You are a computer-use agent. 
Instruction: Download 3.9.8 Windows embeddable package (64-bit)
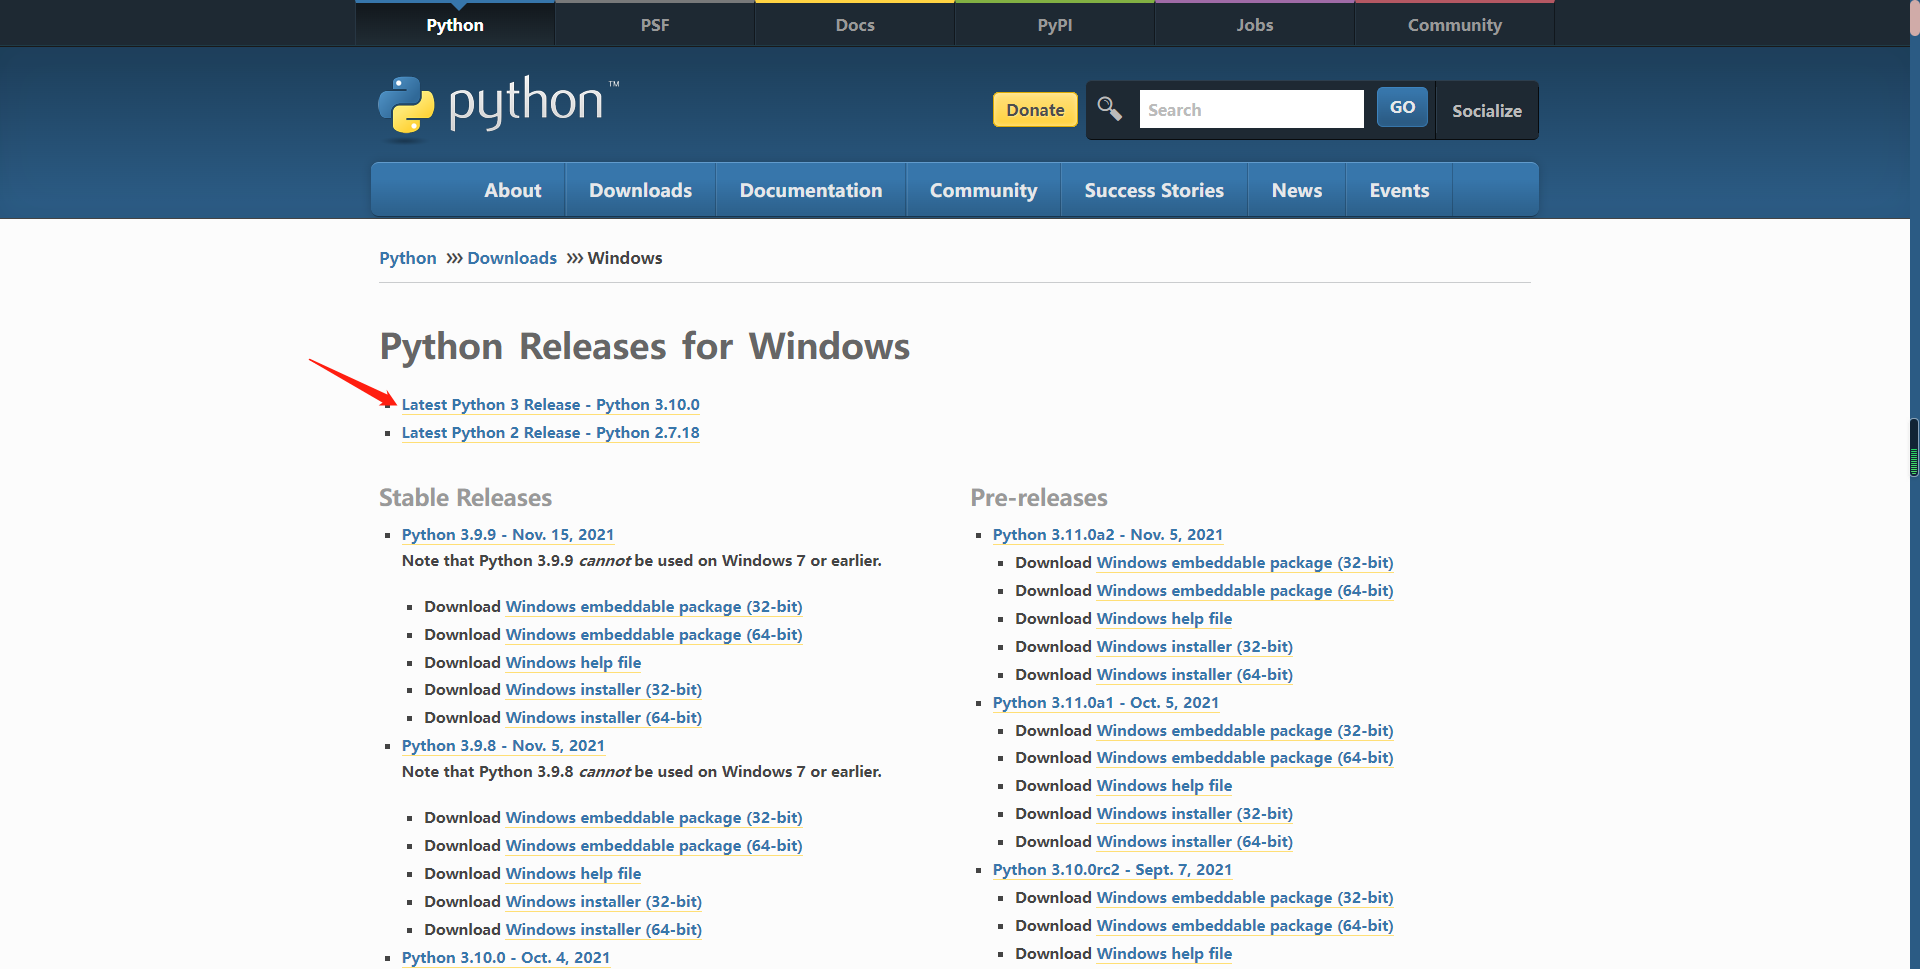[654, 846]
